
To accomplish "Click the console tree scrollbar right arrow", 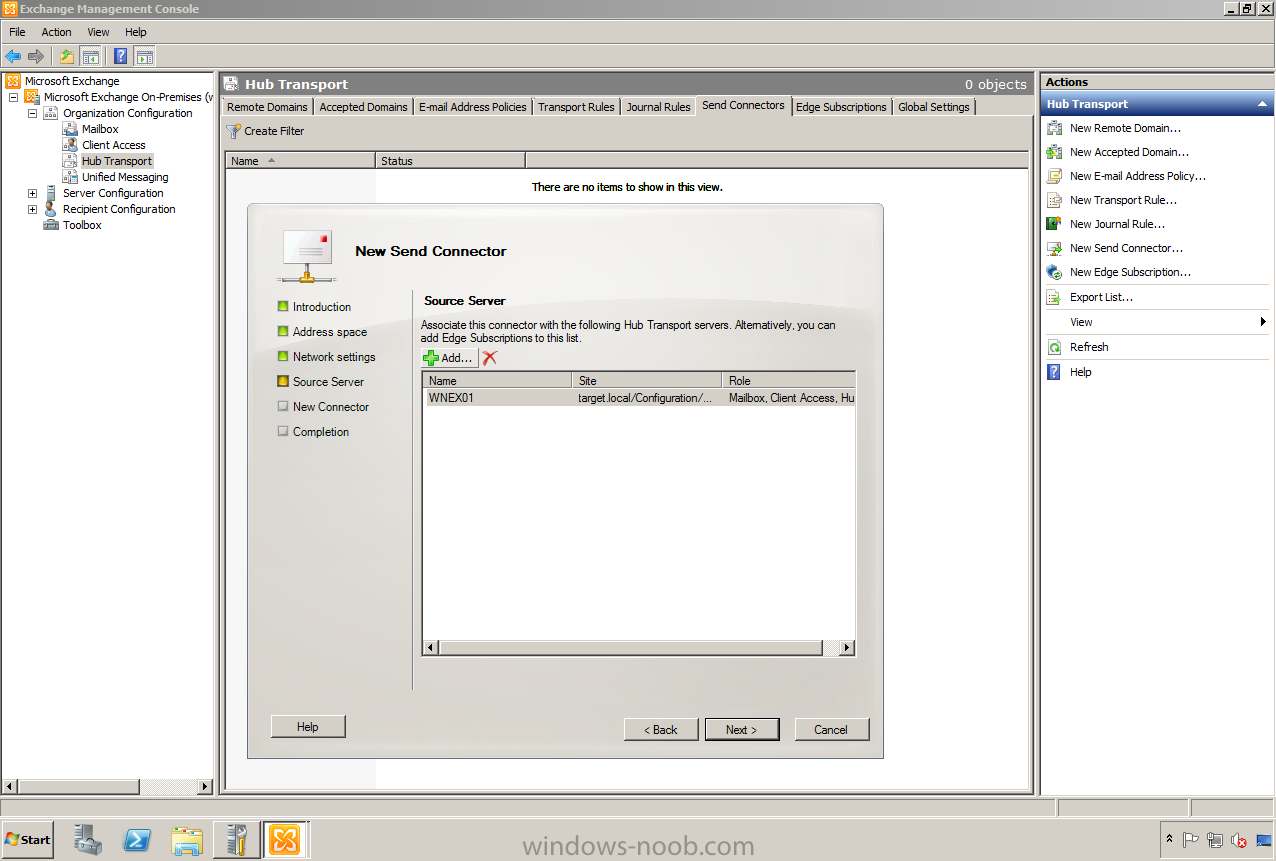I will [x=205, y=787].
